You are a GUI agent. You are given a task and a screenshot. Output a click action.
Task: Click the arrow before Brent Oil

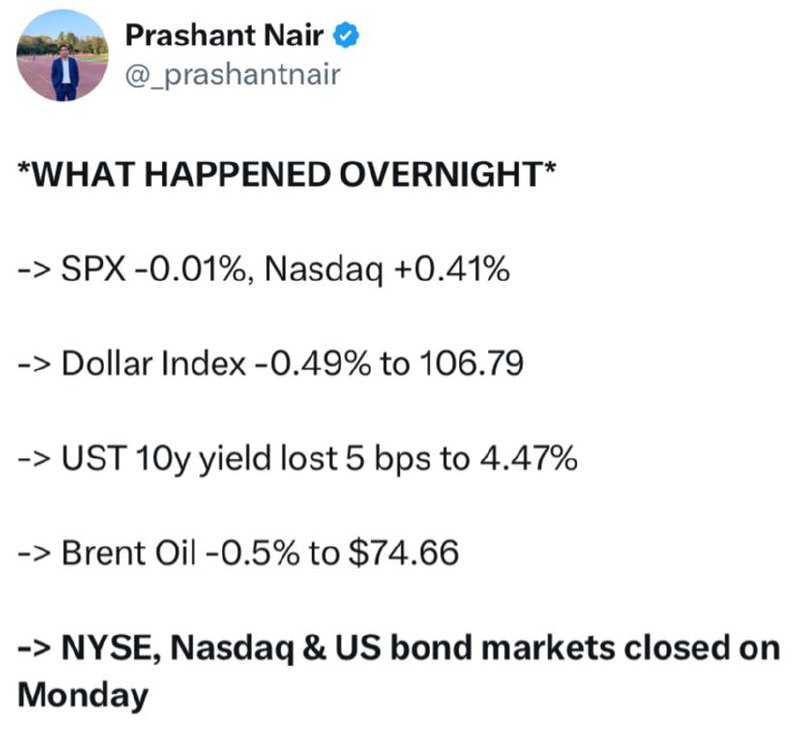35,554
